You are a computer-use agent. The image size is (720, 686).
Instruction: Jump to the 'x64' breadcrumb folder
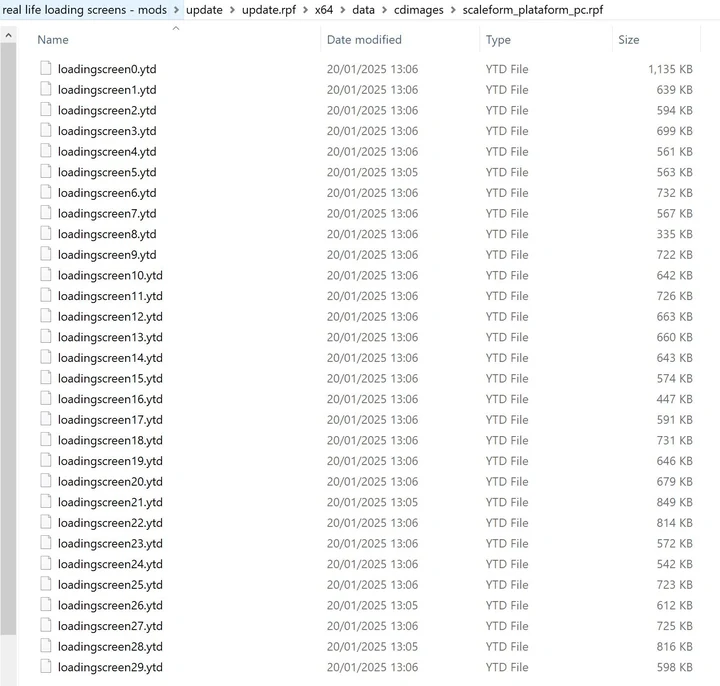pos(324,10)
